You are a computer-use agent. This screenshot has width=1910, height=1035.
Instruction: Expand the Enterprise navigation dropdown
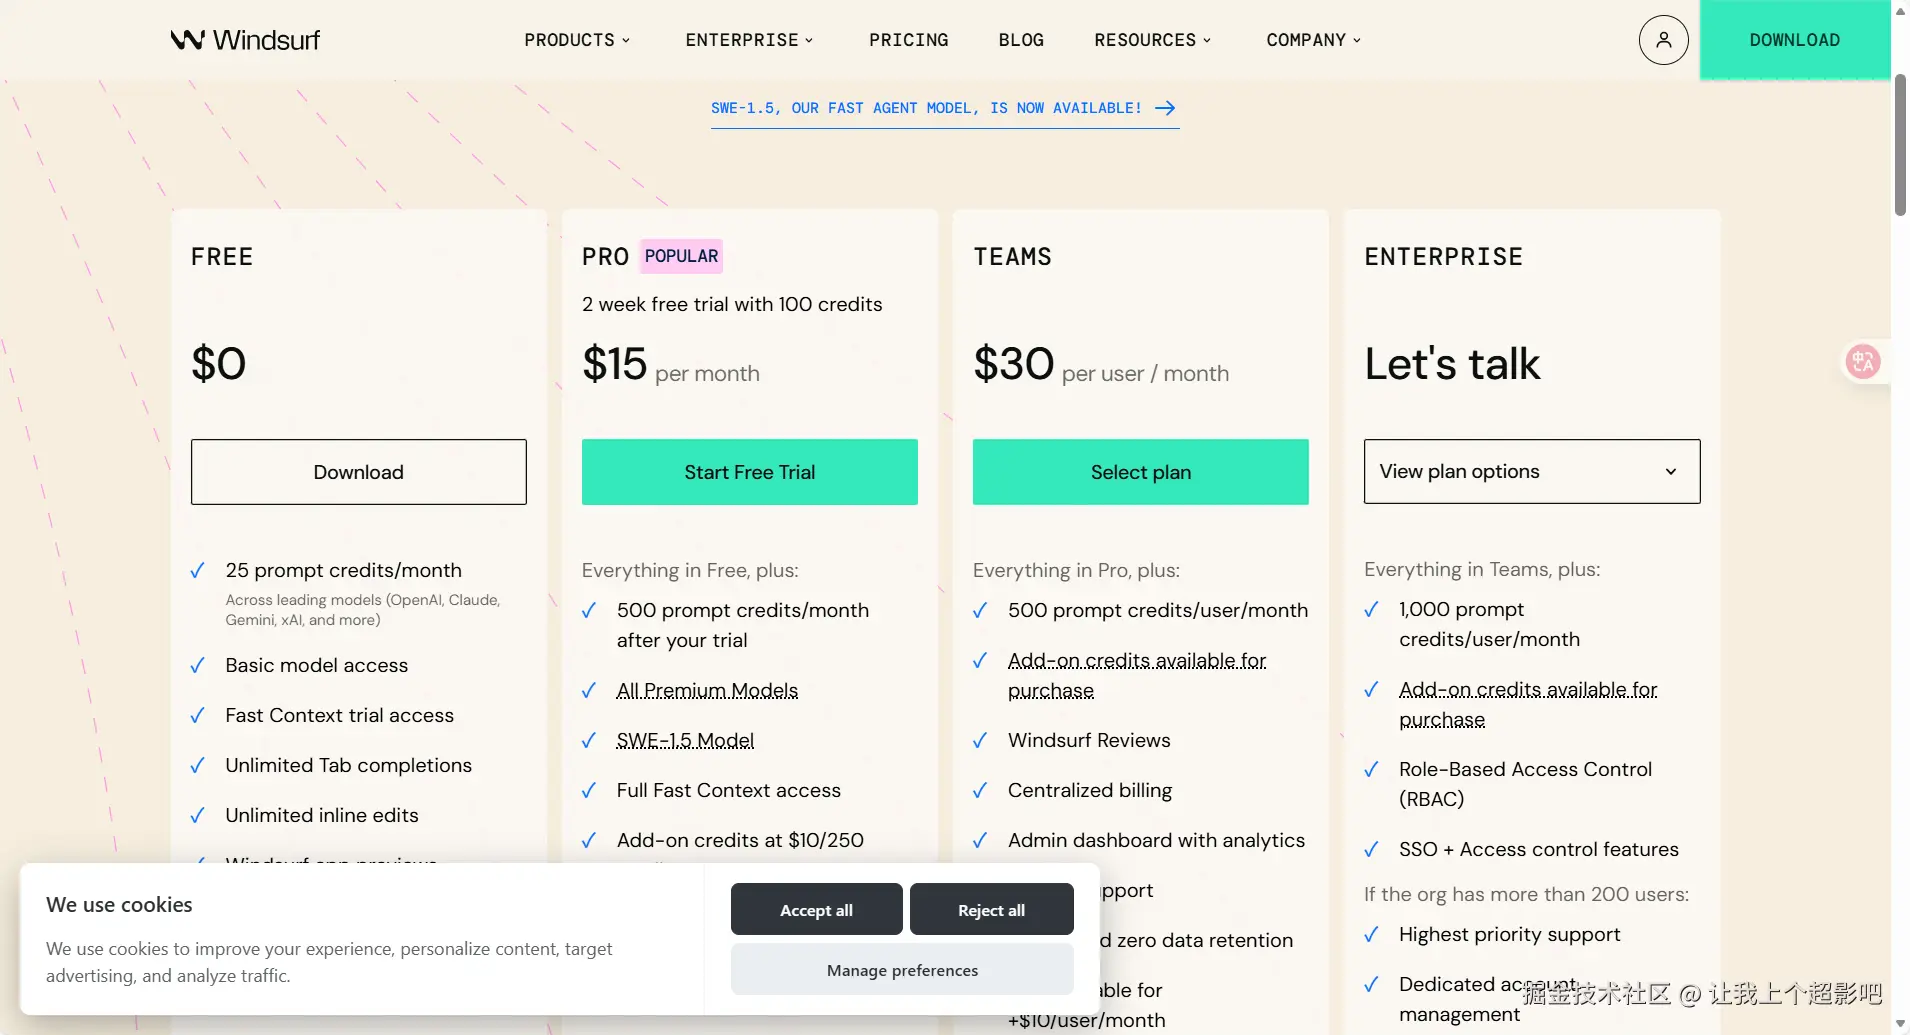point(749,40)
